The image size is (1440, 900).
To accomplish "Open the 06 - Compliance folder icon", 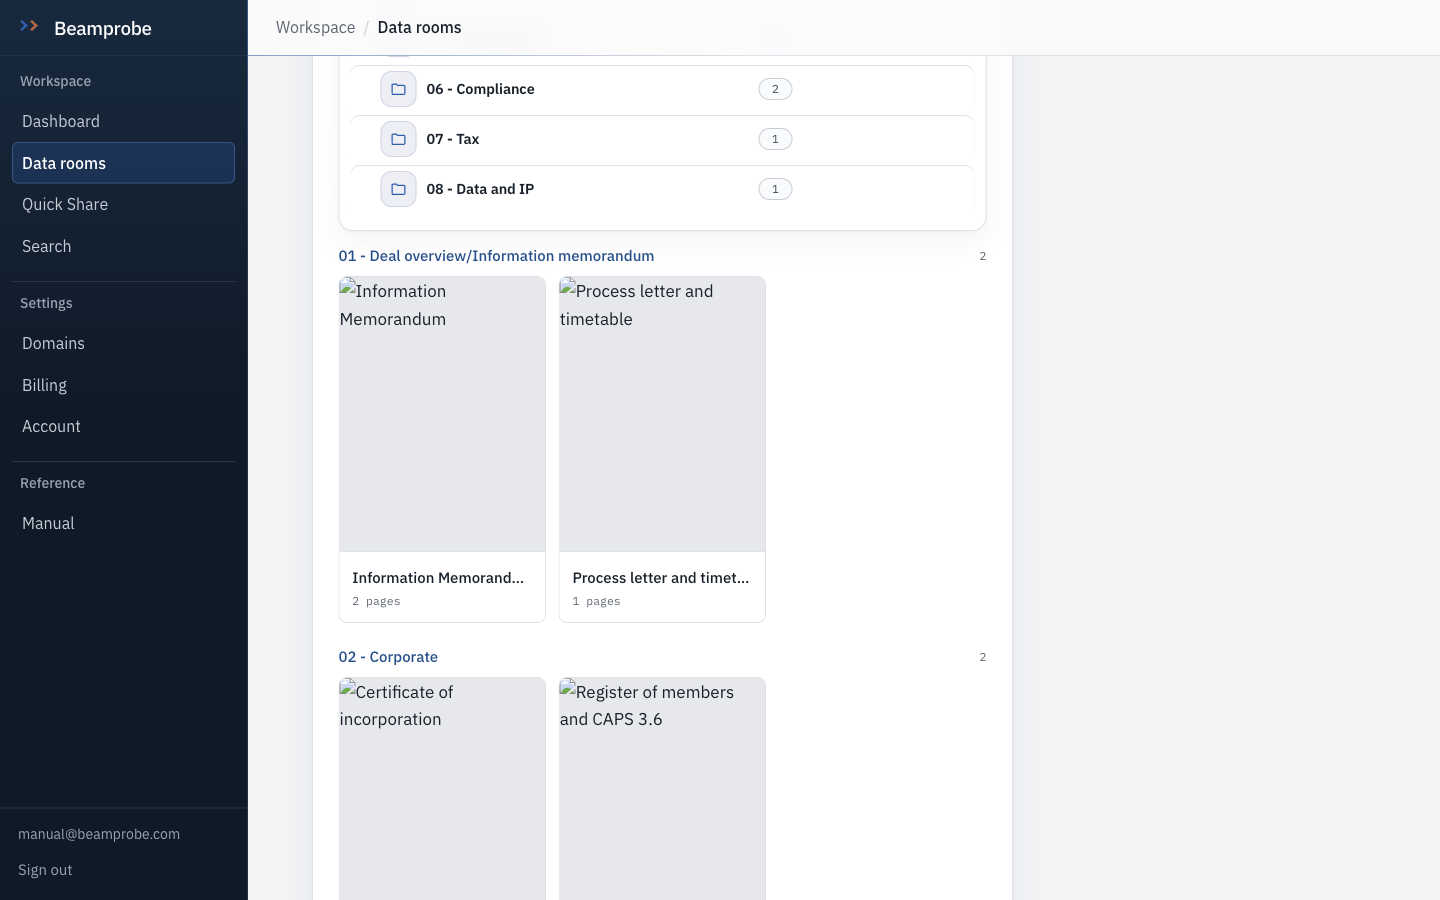I will 398,89.
